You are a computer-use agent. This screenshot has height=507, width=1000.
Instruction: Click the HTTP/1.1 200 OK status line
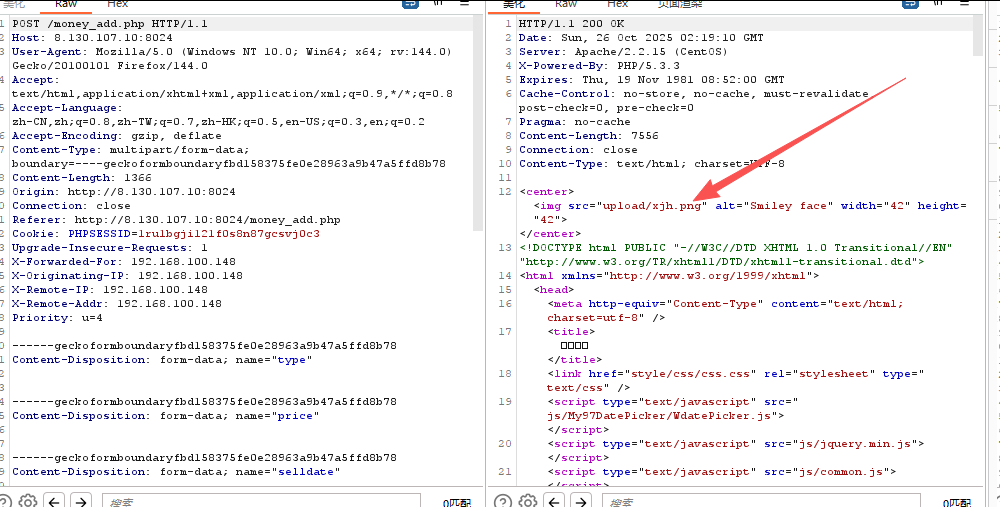(x=571, y=24)
